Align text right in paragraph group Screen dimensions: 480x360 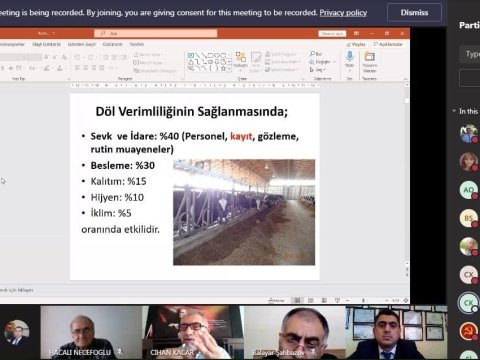click(94, 68)
